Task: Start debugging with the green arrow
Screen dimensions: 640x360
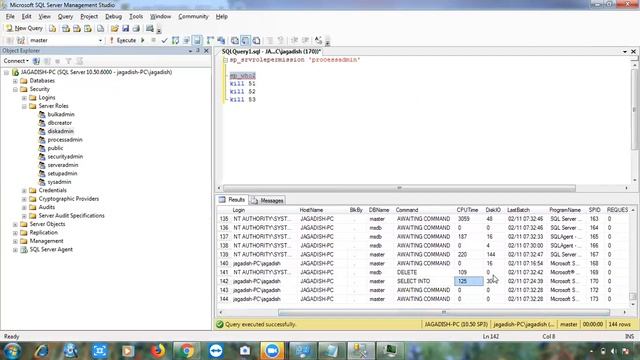Action: click(x=143, y=40)
